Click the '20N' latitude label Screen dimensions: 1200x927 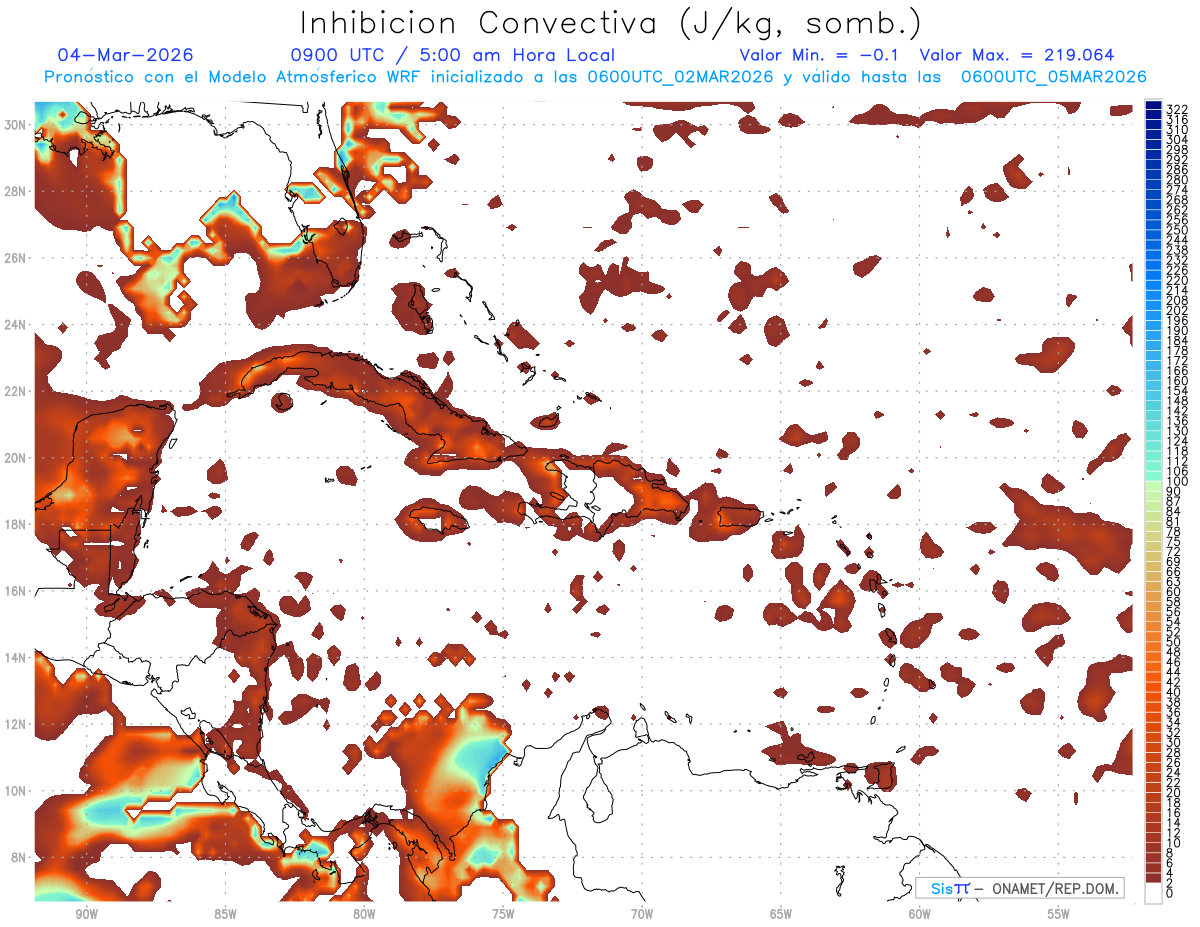coord(17,457)
